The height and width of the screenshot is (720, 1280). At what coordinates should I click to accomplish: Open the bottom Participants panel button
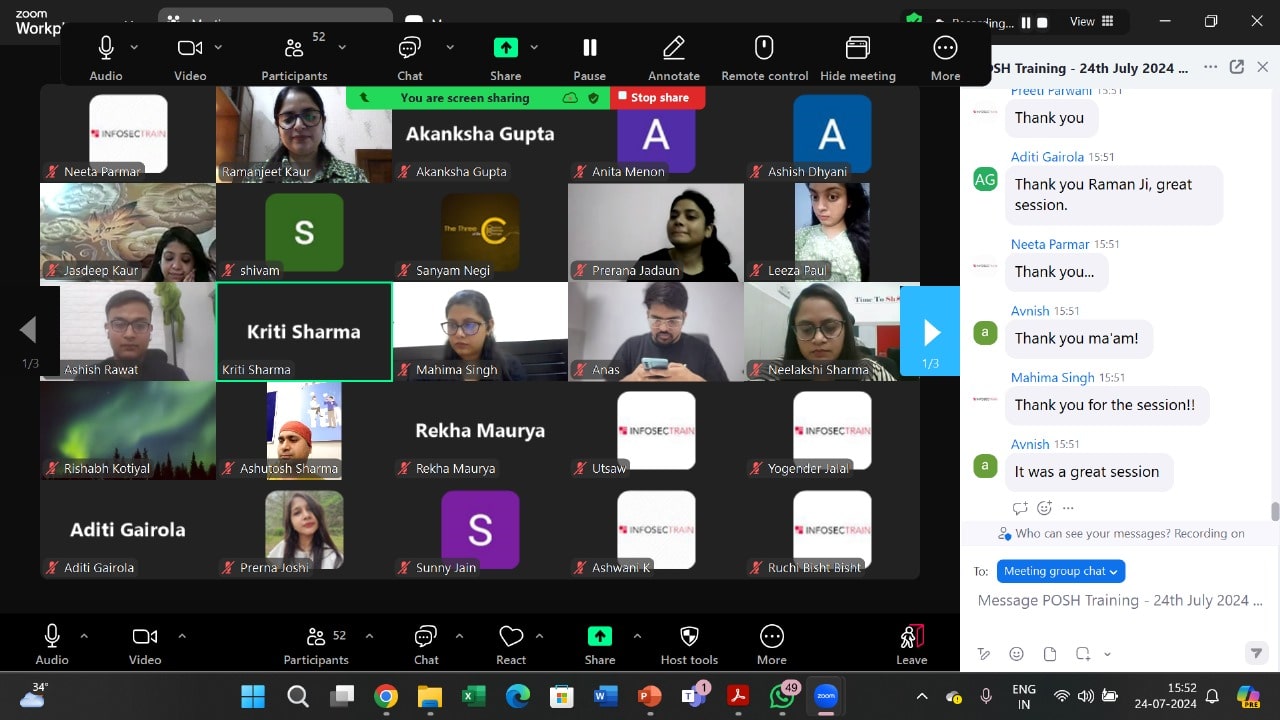click(x=316, y=637)
